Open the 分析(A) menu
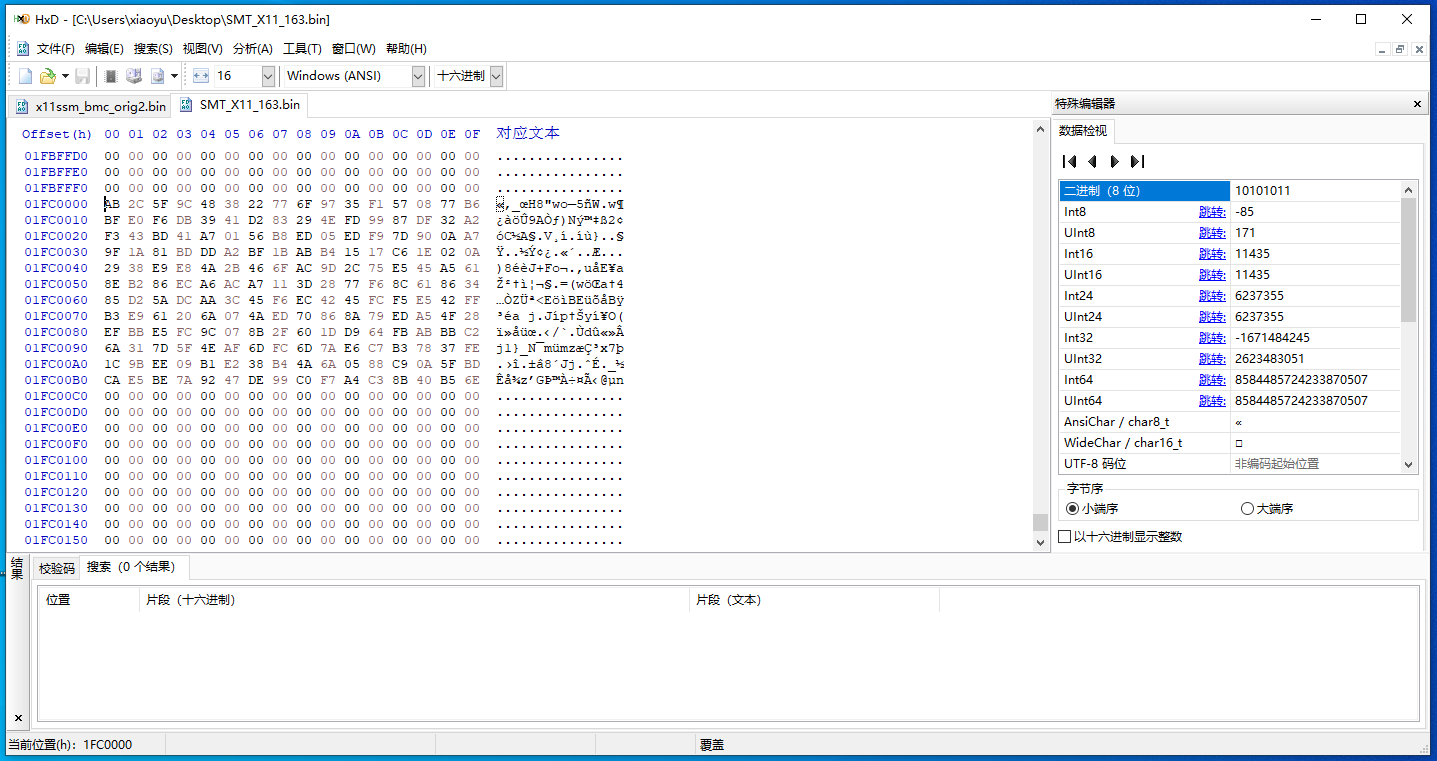This screenshot has width=1437, height=761. click(x=252, y=48)
